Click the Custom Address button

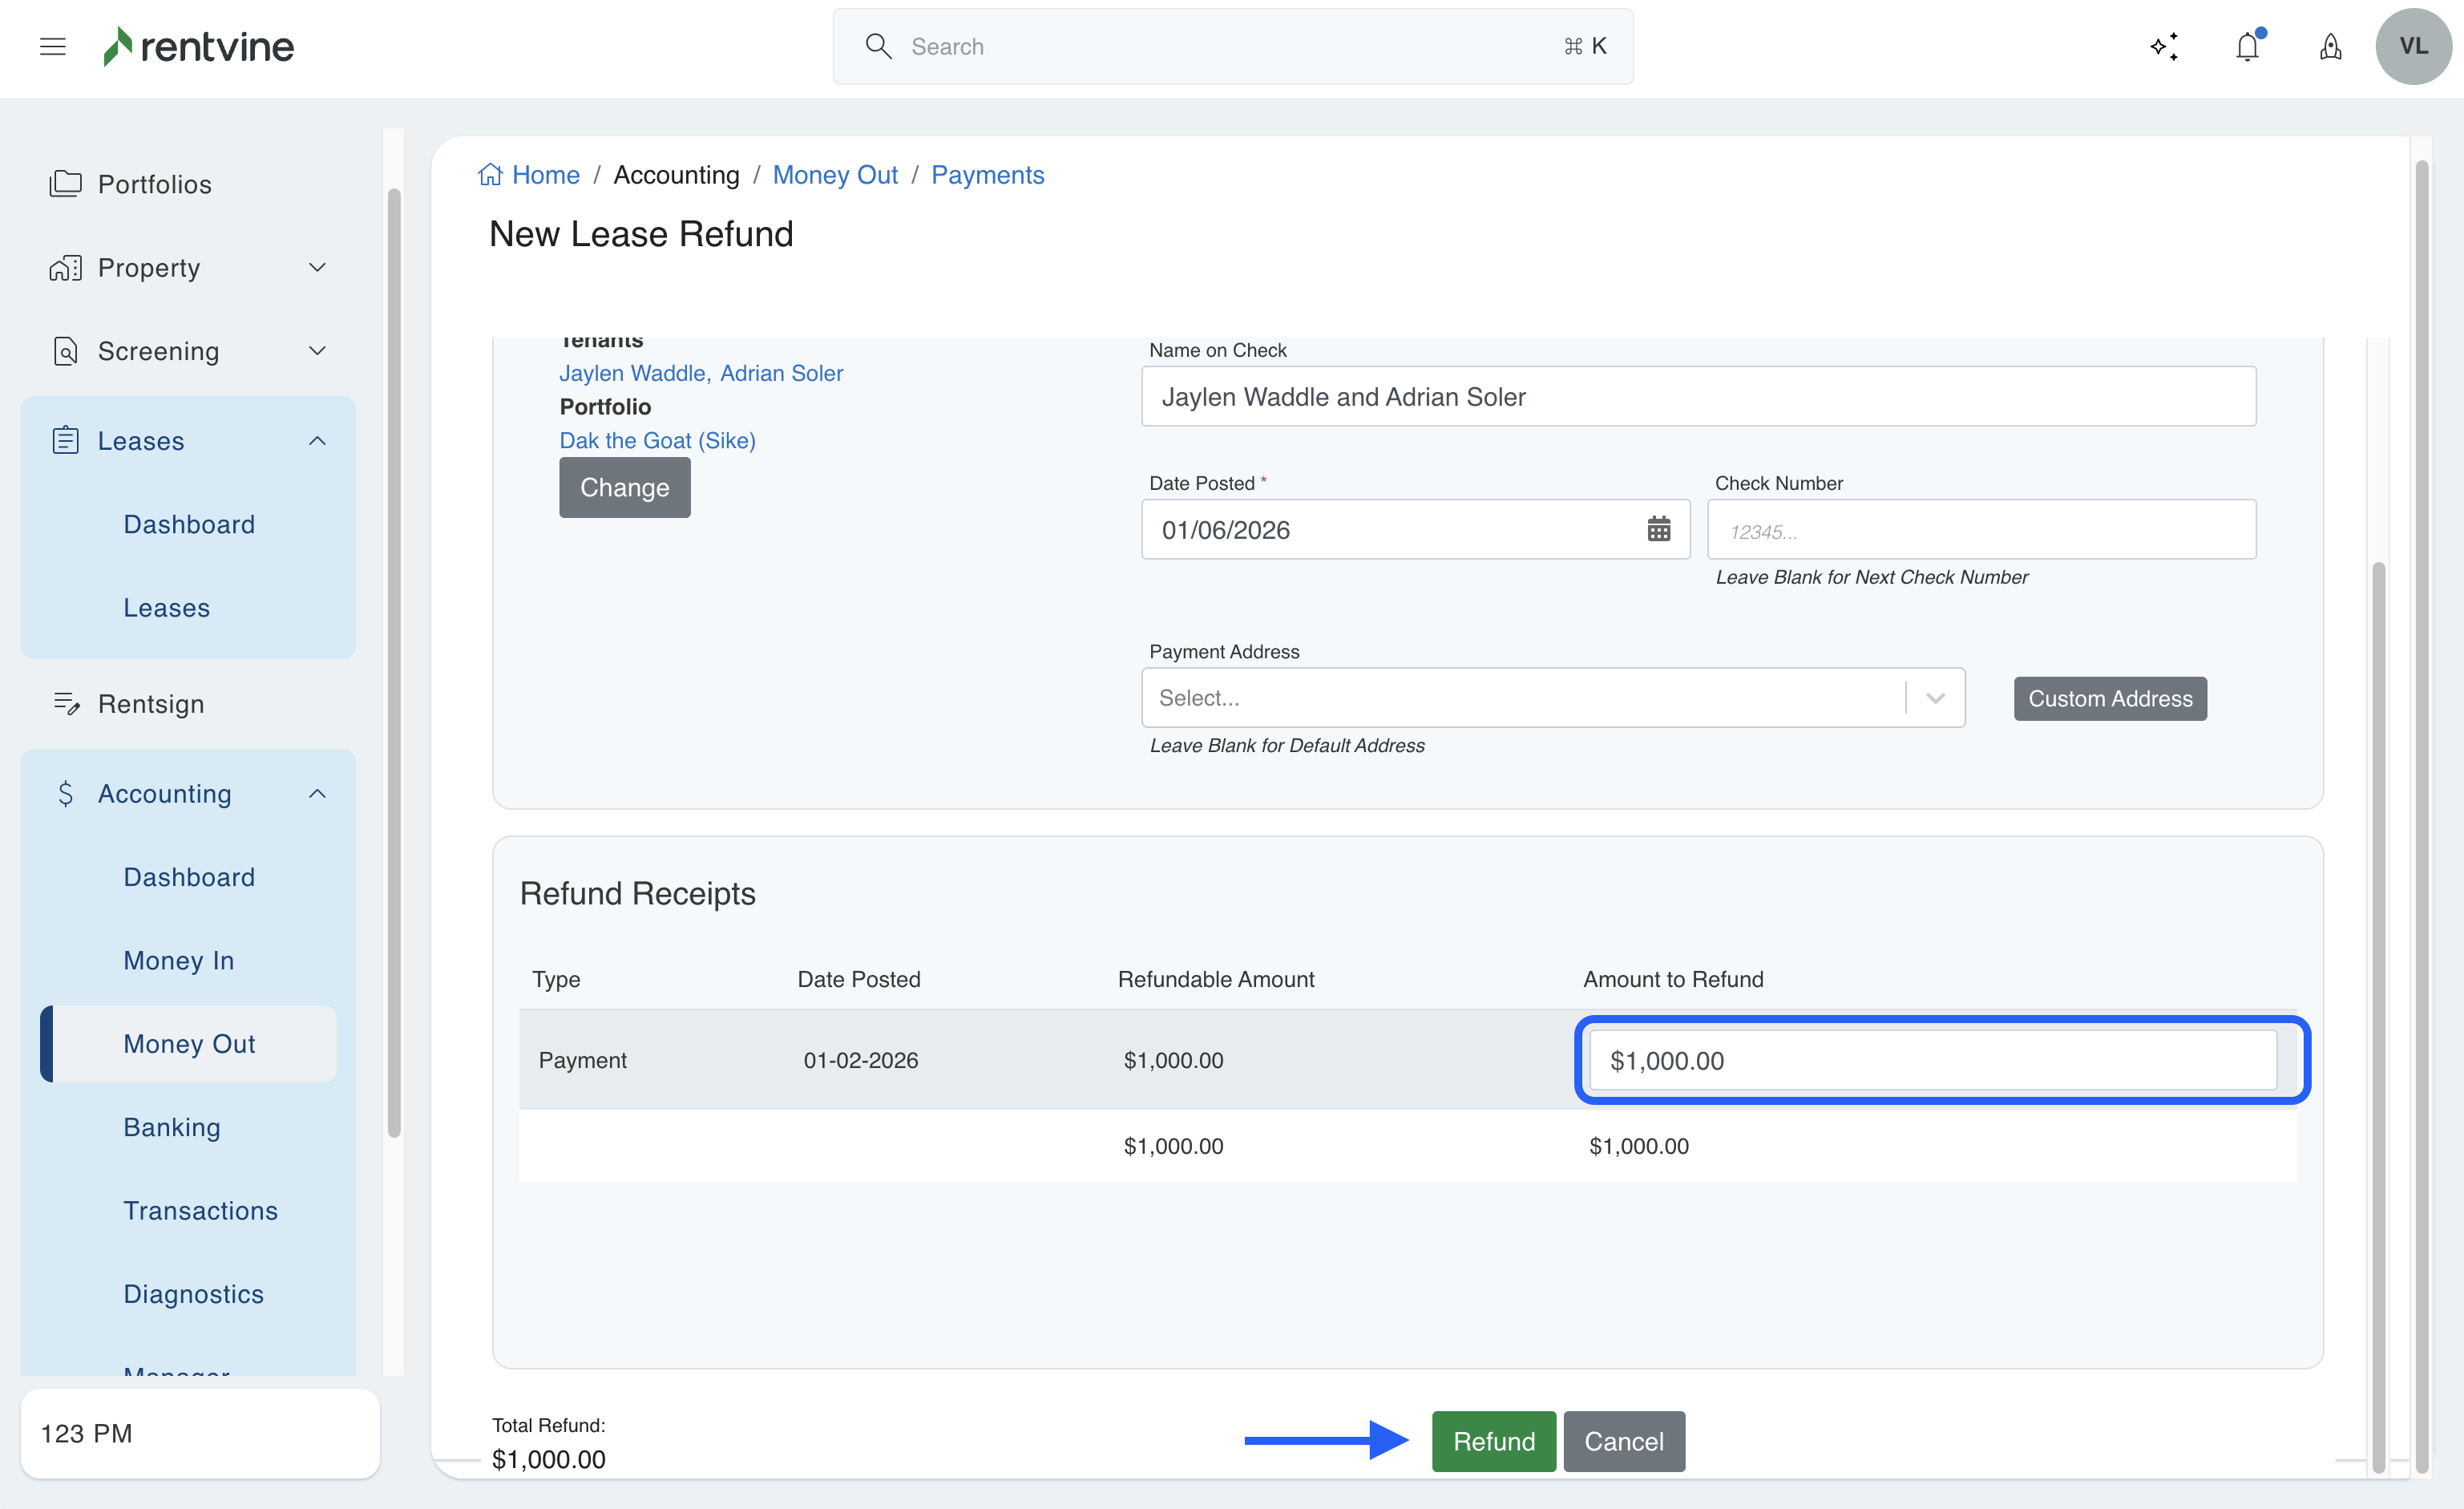2109,698
